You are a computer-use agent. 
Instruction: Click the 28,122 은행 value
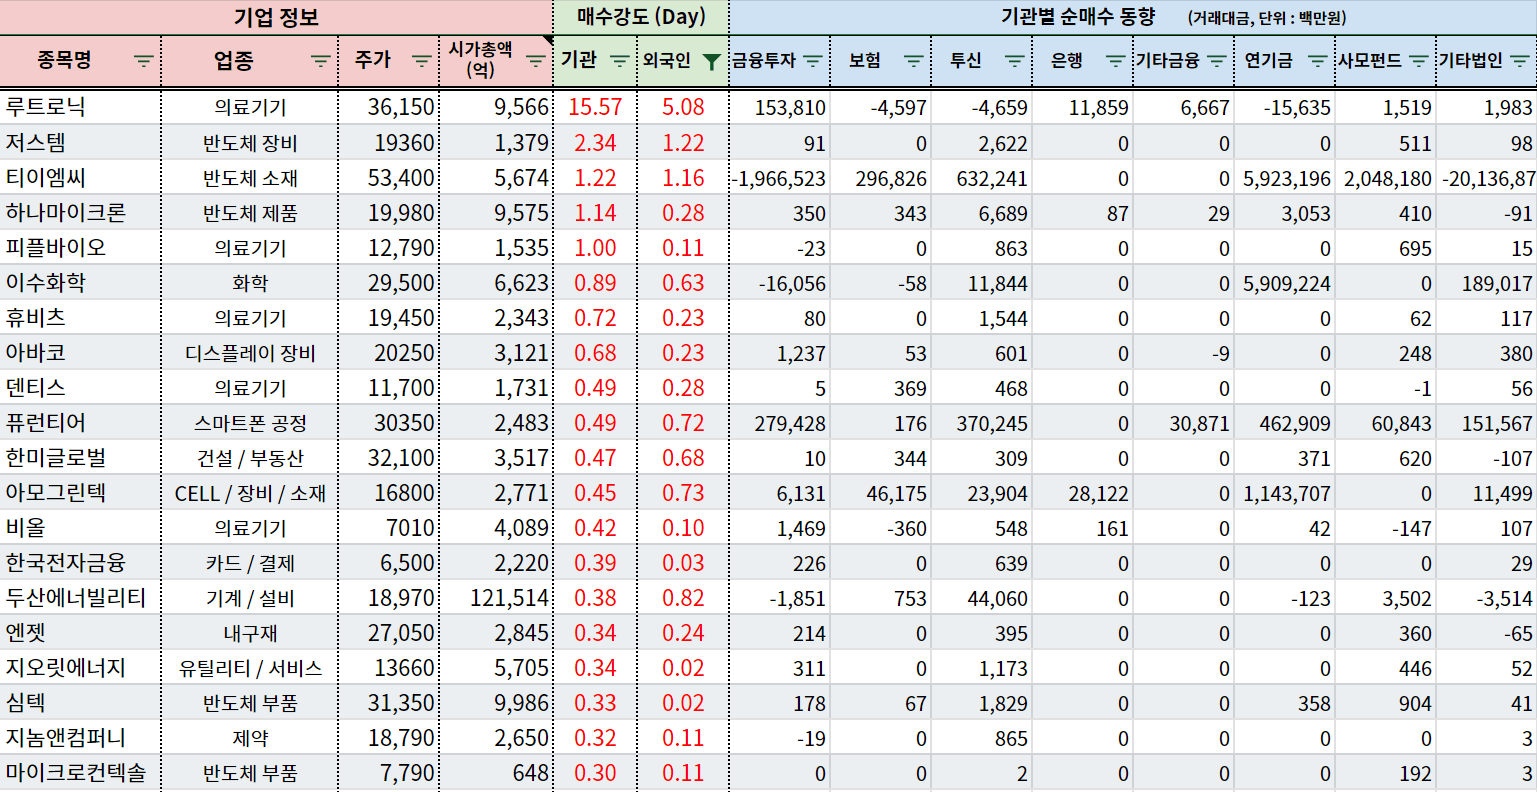[x=1098, y=493]
